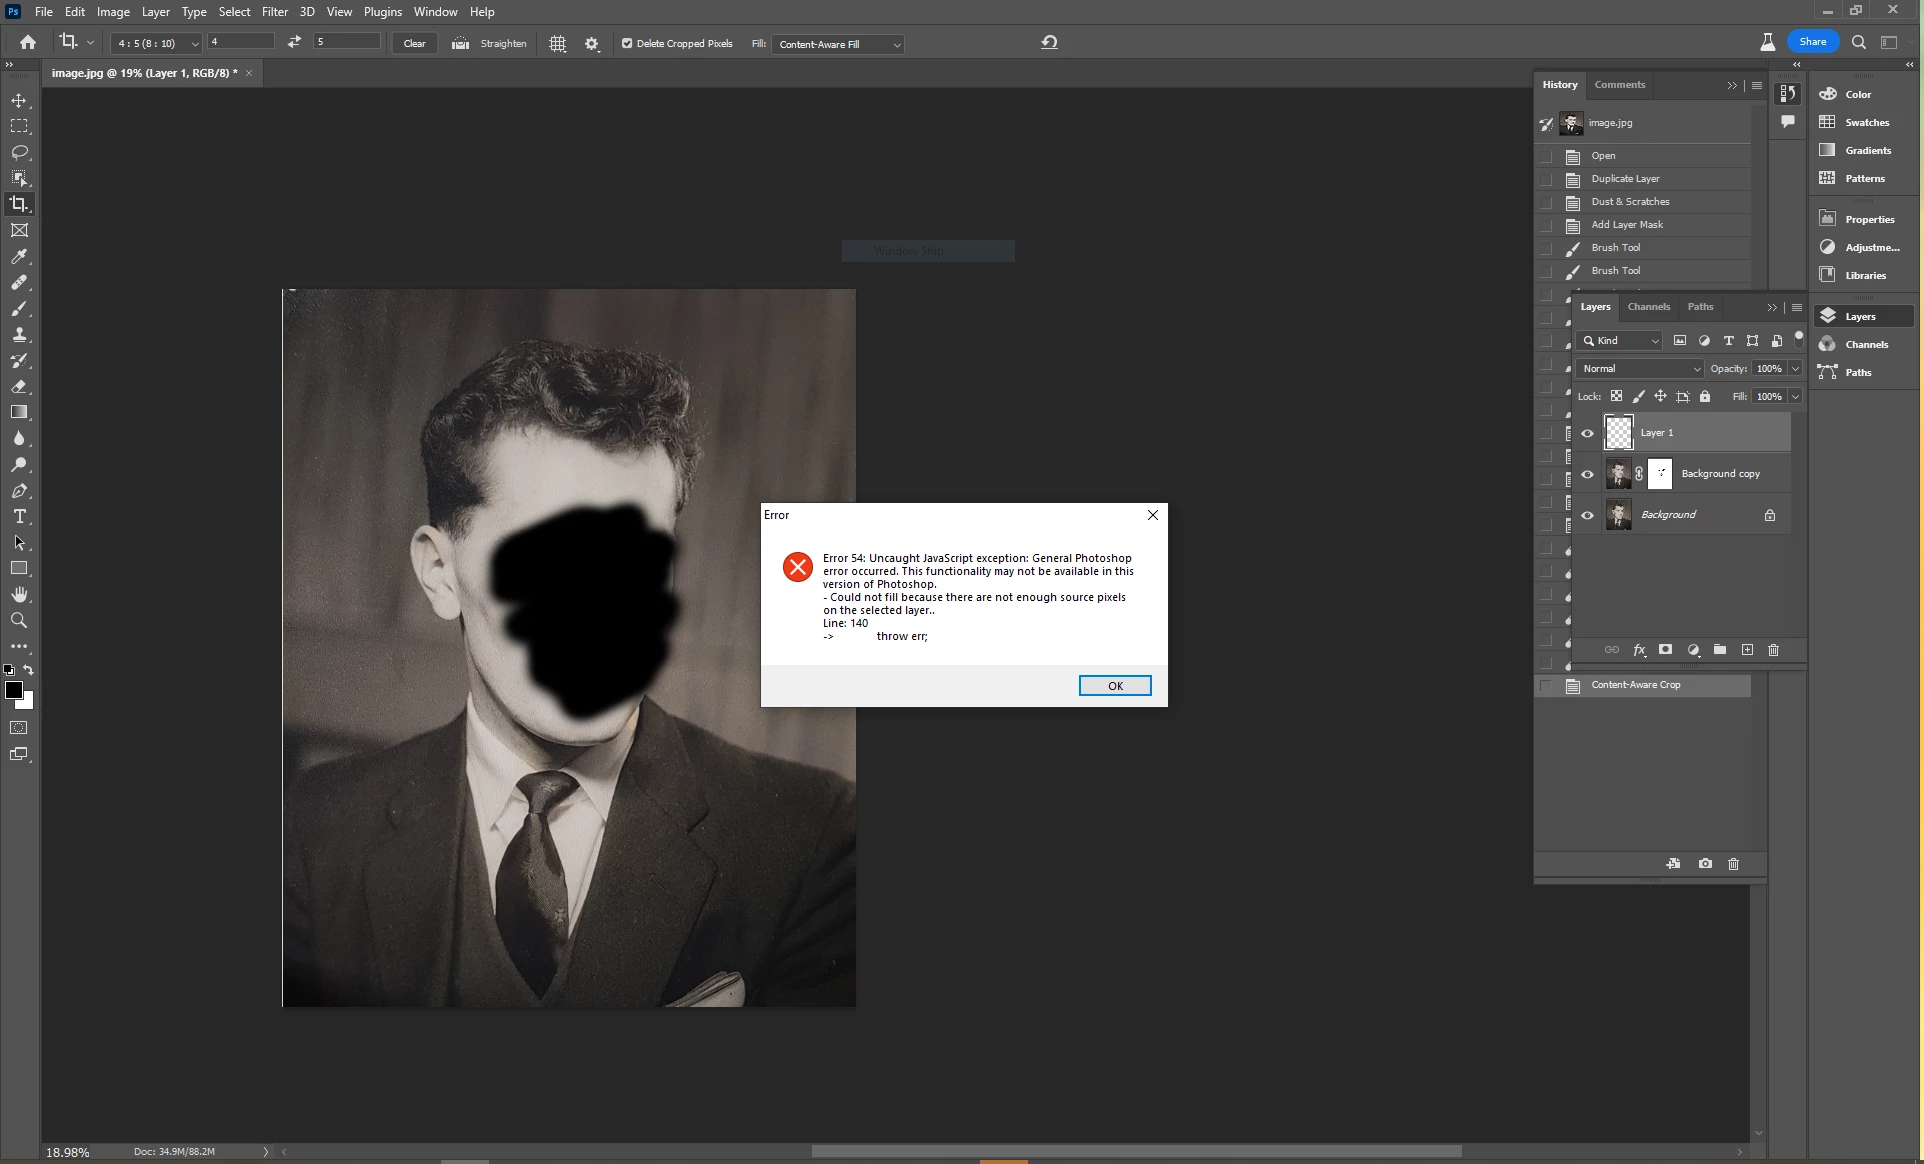Click the foreground color swatch
Screen dimensions: 1924x1164
click(14, 691)
